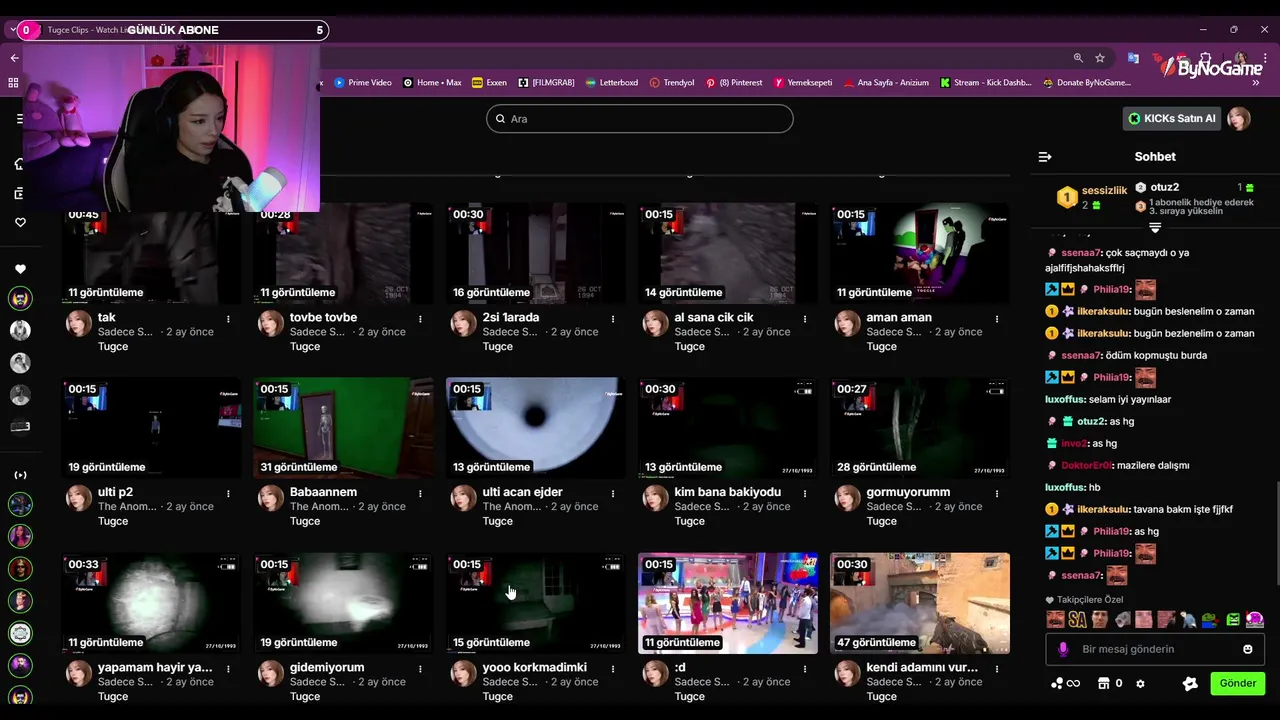The image size is (1280, 720).
Task: Open first followed channel avatar in sidebar
Action: pos(20,298)
